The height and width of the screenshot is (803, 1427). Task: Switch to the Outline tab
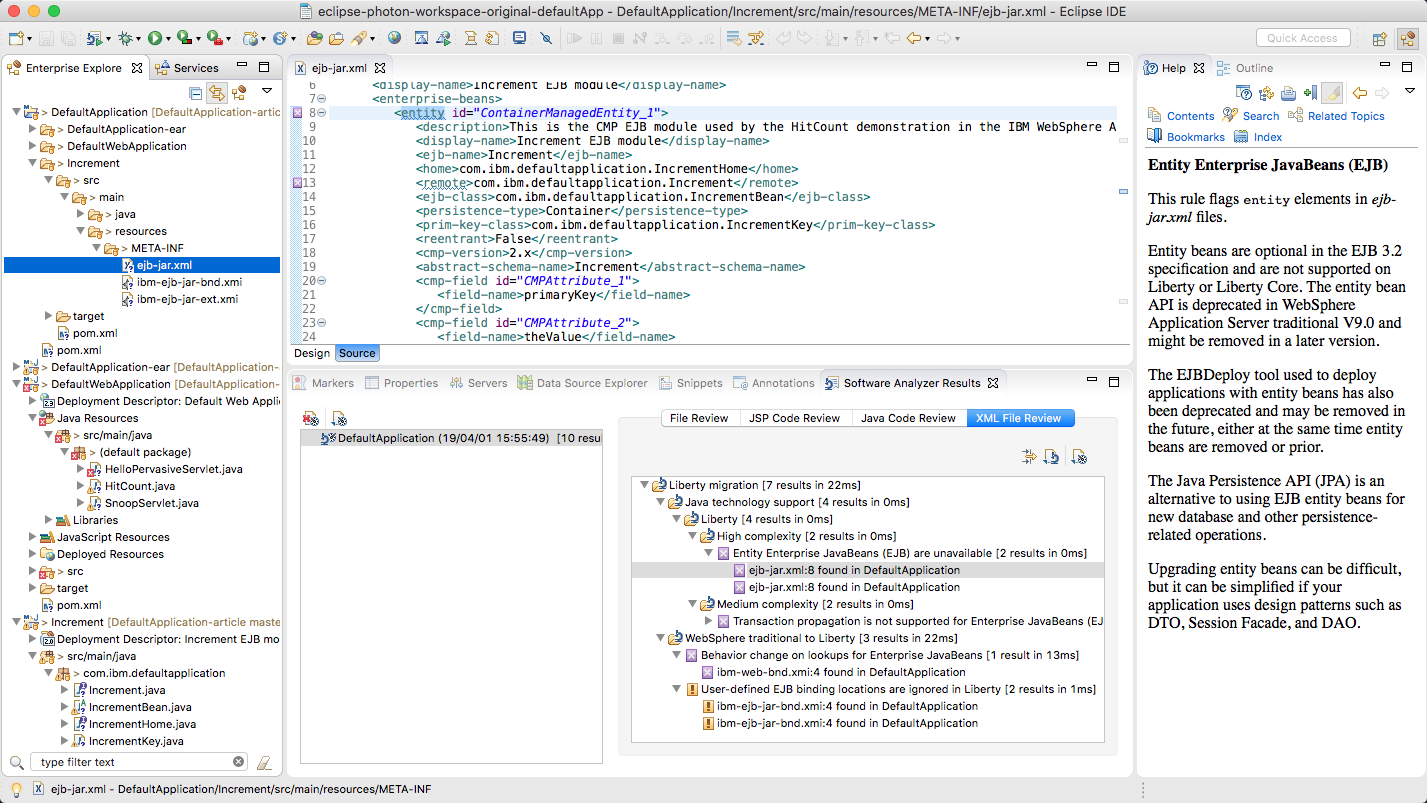(1245, 68)
